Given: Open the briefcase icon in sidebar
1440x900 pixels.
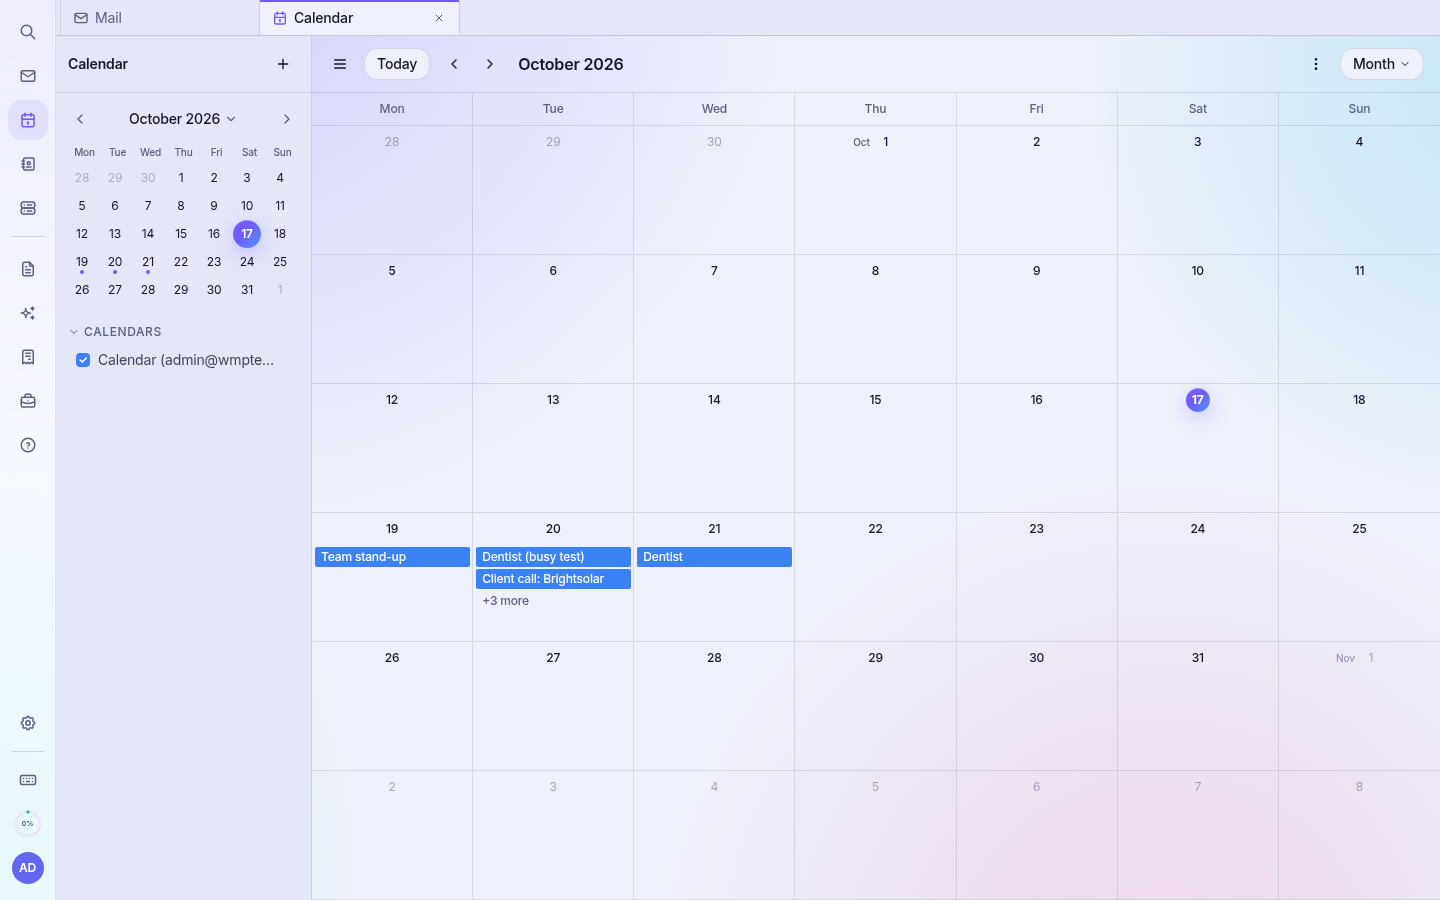Looking at the screenshot, I should 28,401.
